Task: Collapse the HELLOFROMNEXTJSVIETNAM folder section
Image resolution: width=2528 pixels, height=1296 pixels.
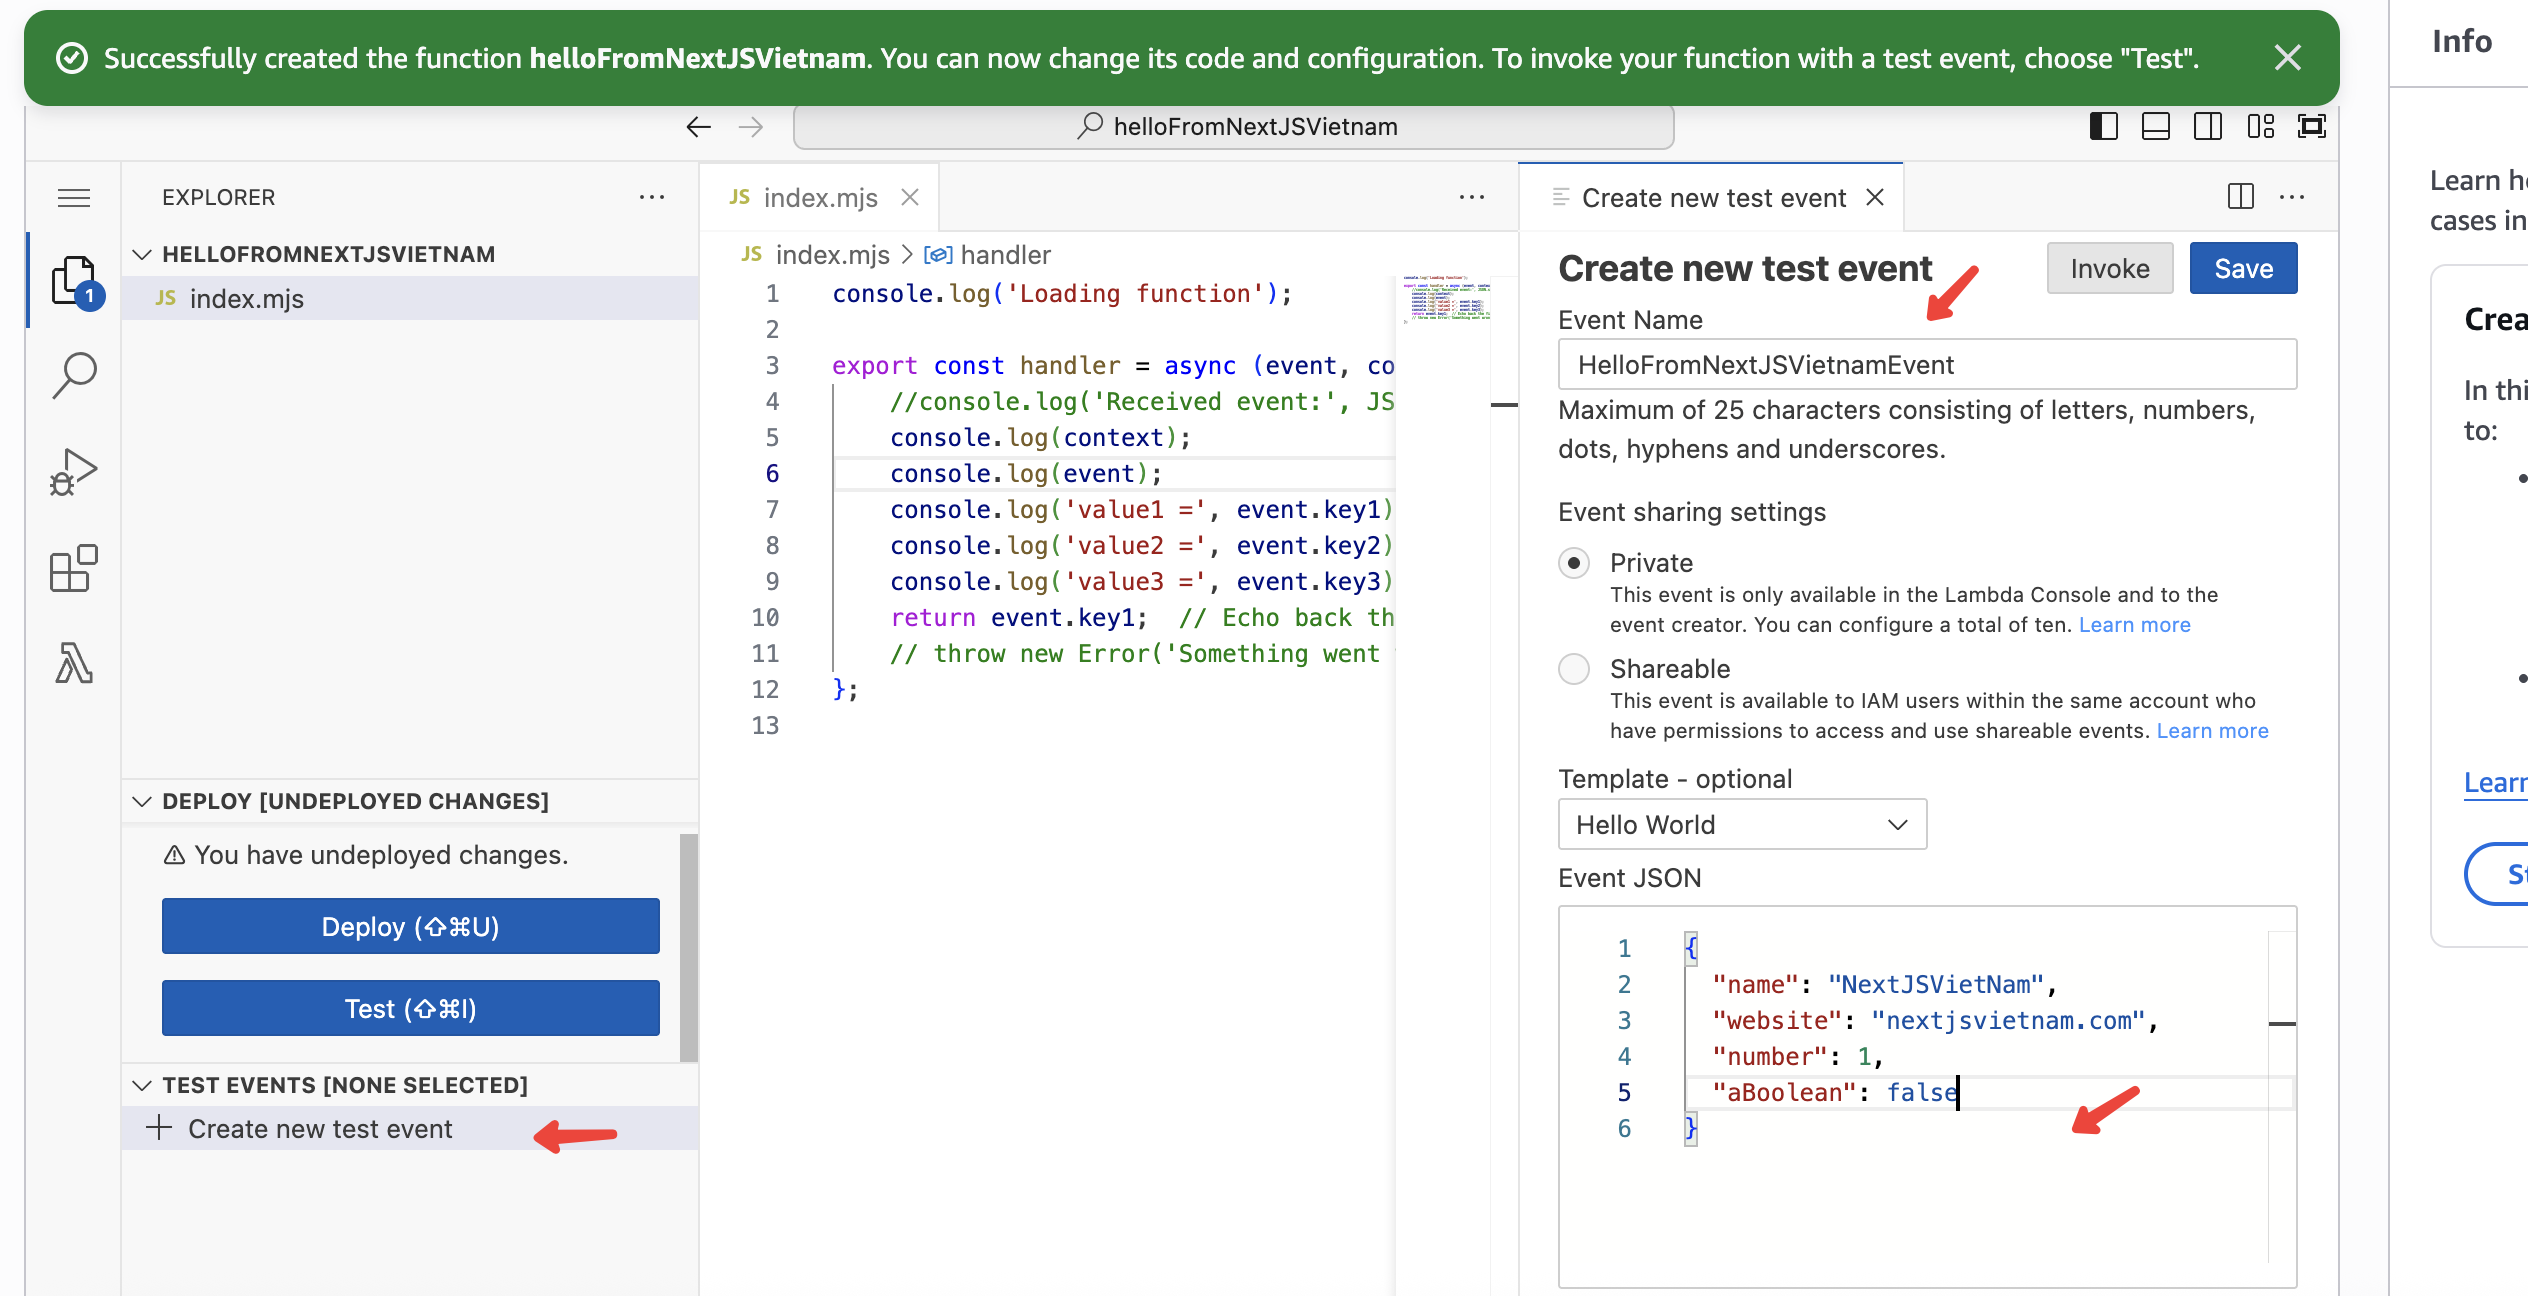Action: [142, 254]
